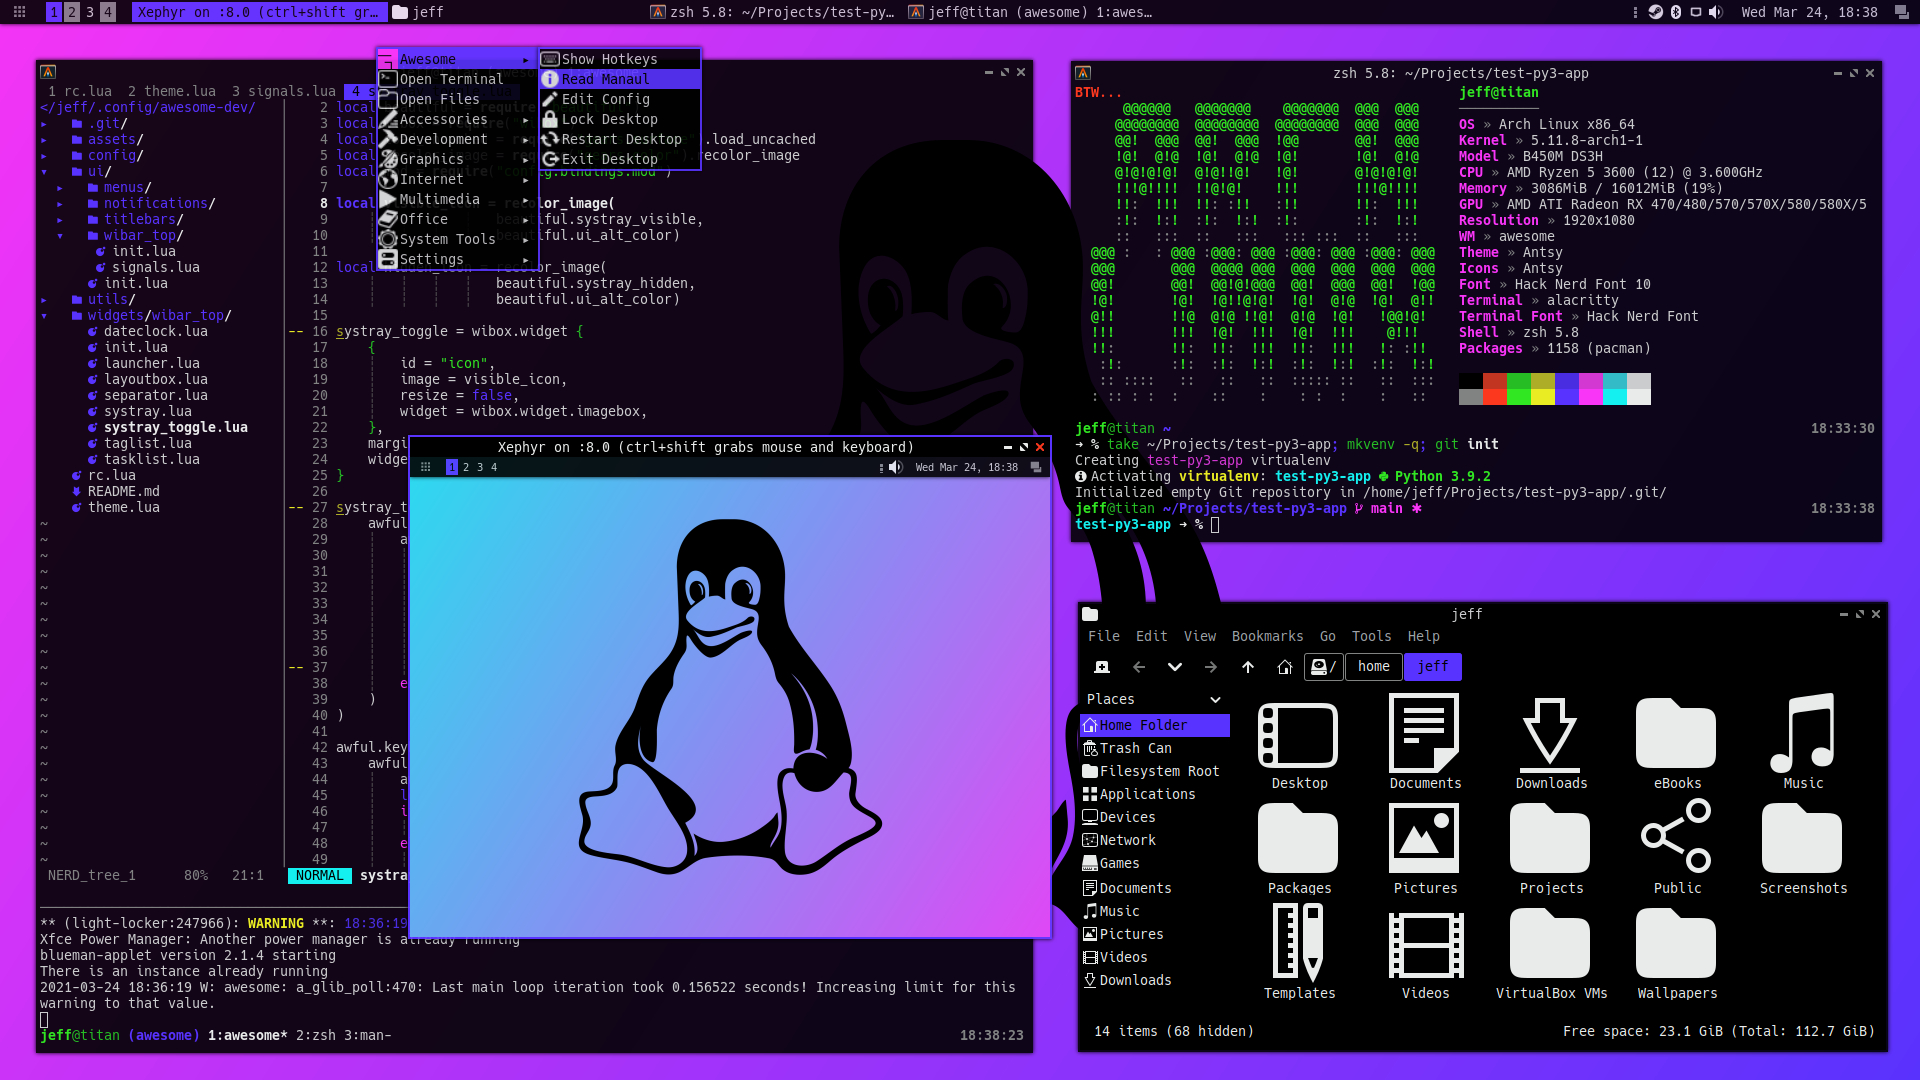This screenshot has width=1920, height=1080.
Task: Select the zsh 5.8 task in the top taskbar
Action: [x=774, y=12]
